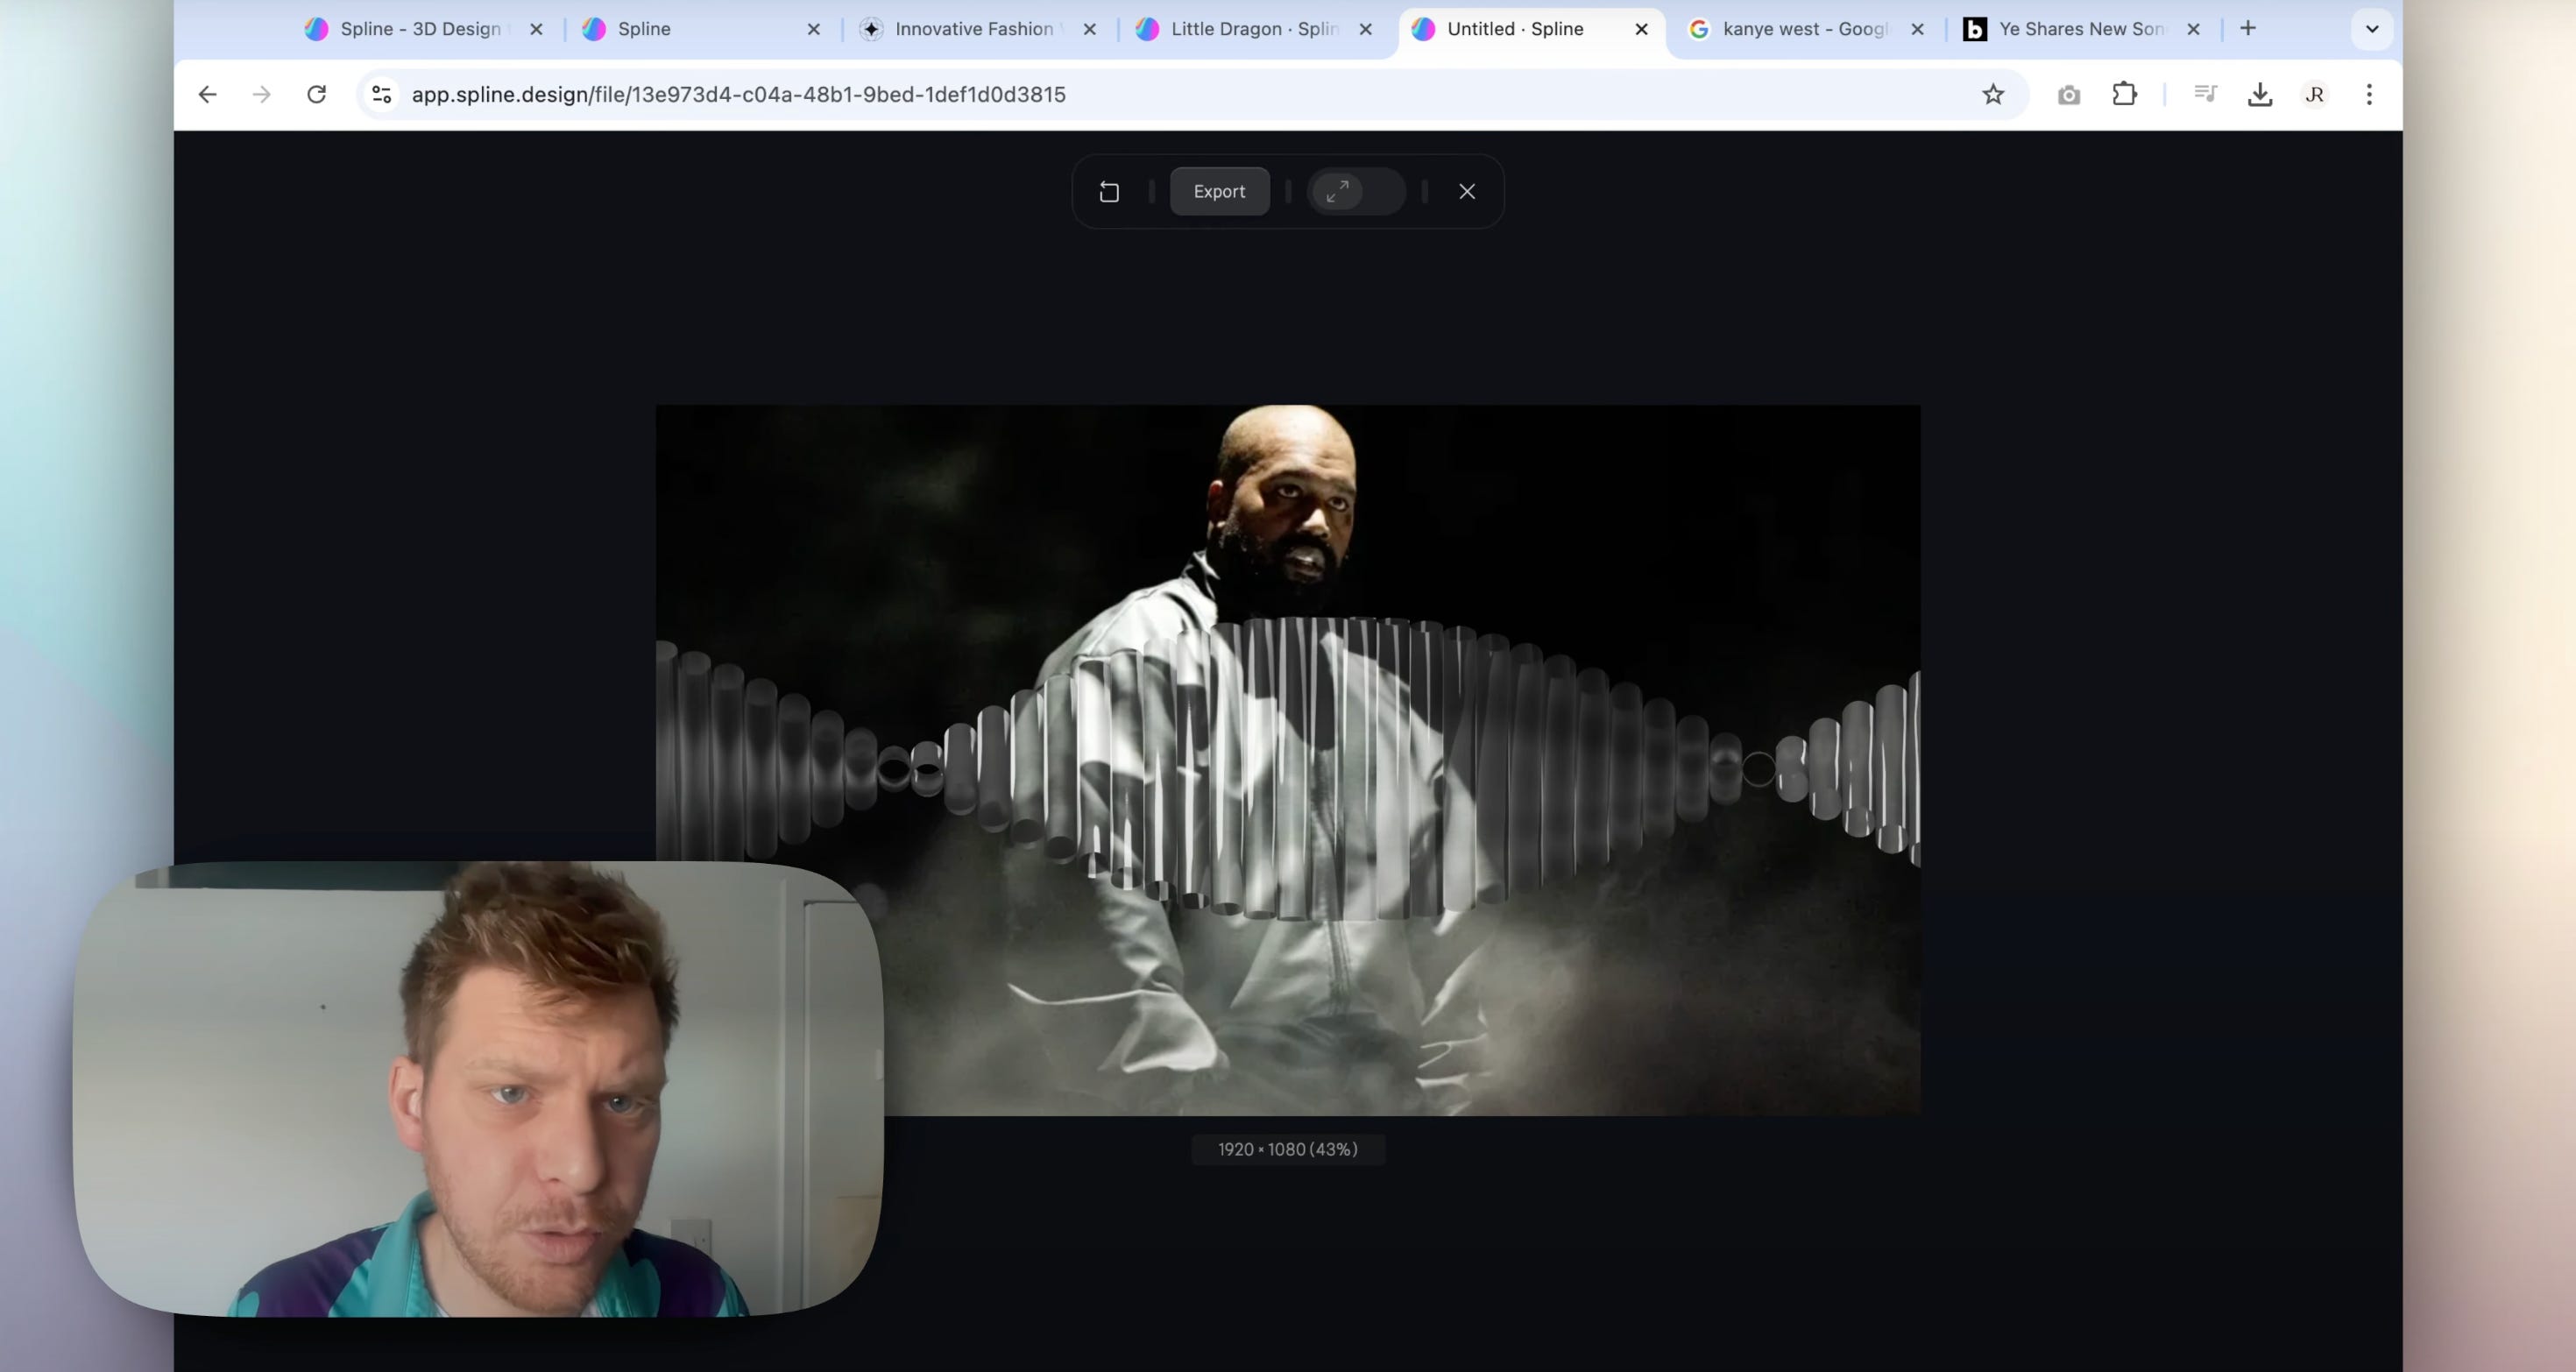The width and height of the screenshot is (2576, 1372).
Task: Click the browser forward arrow
Action: pyautogui.click(x=261, y=94)
